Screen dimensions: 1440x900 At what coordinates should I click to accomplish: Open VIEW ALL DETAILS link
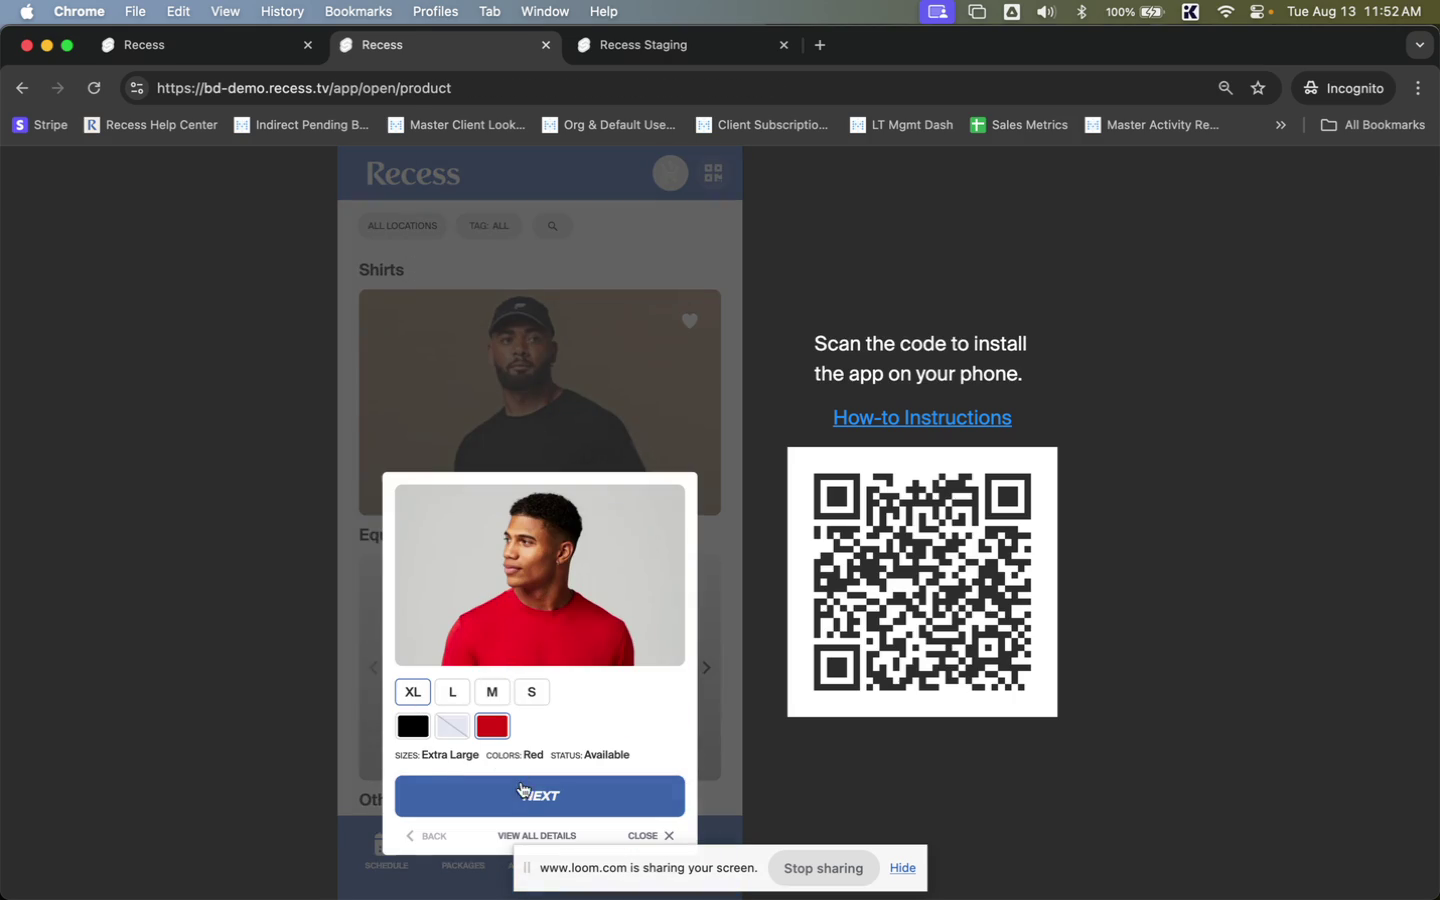[537, 836]
